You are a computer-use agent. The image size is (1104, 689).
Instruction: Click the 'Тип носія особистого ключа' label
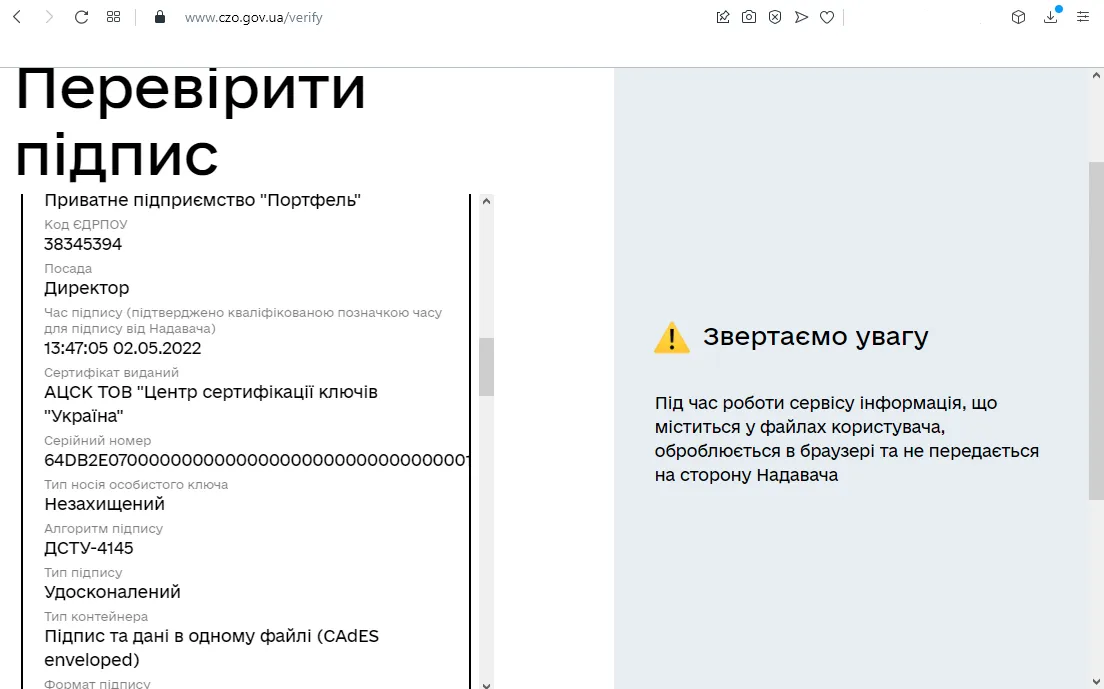click(136, 484)
